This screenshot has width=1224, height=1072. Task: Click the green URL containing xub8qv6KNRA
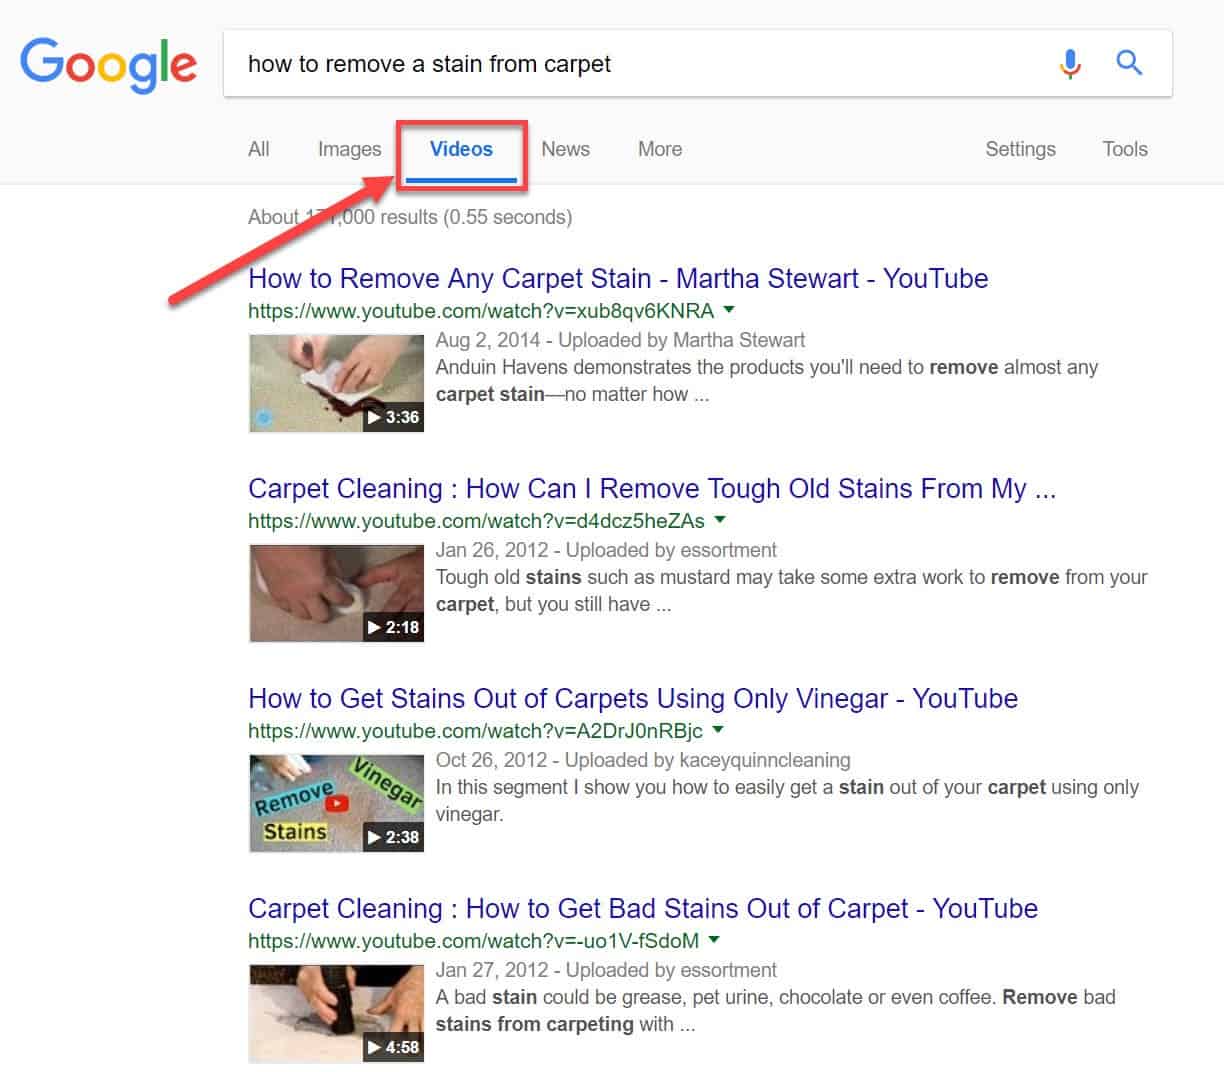pyautogui.click(x=481, y=311)
